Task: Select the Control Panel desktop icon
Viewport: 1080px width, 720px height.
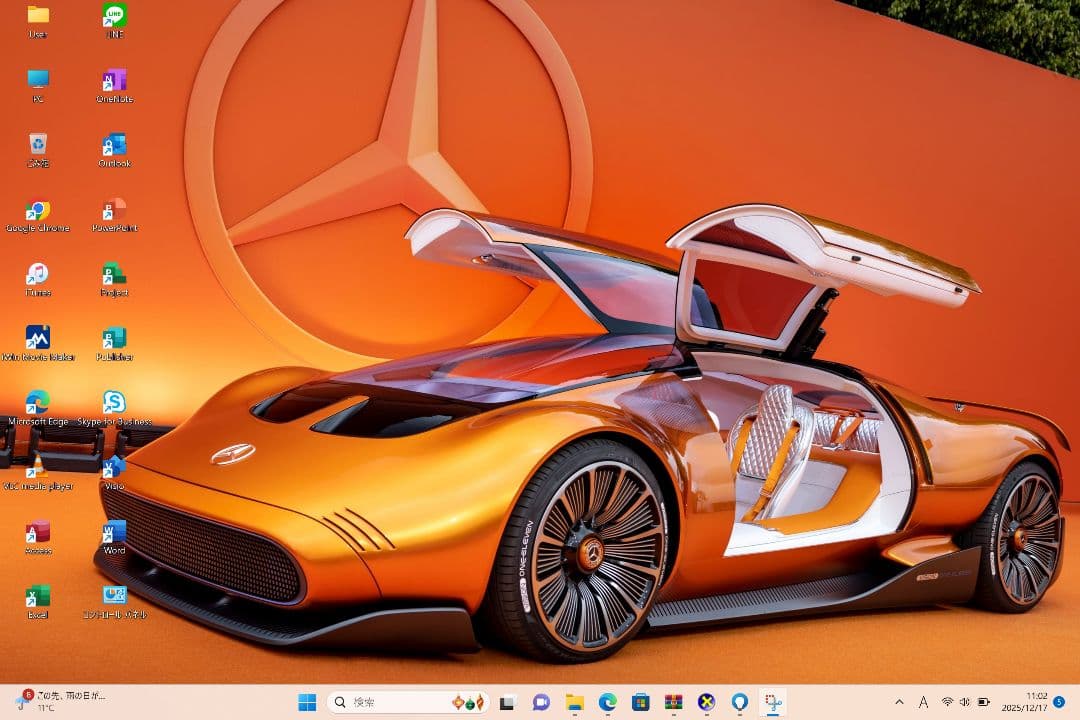Action: (114, 597)
